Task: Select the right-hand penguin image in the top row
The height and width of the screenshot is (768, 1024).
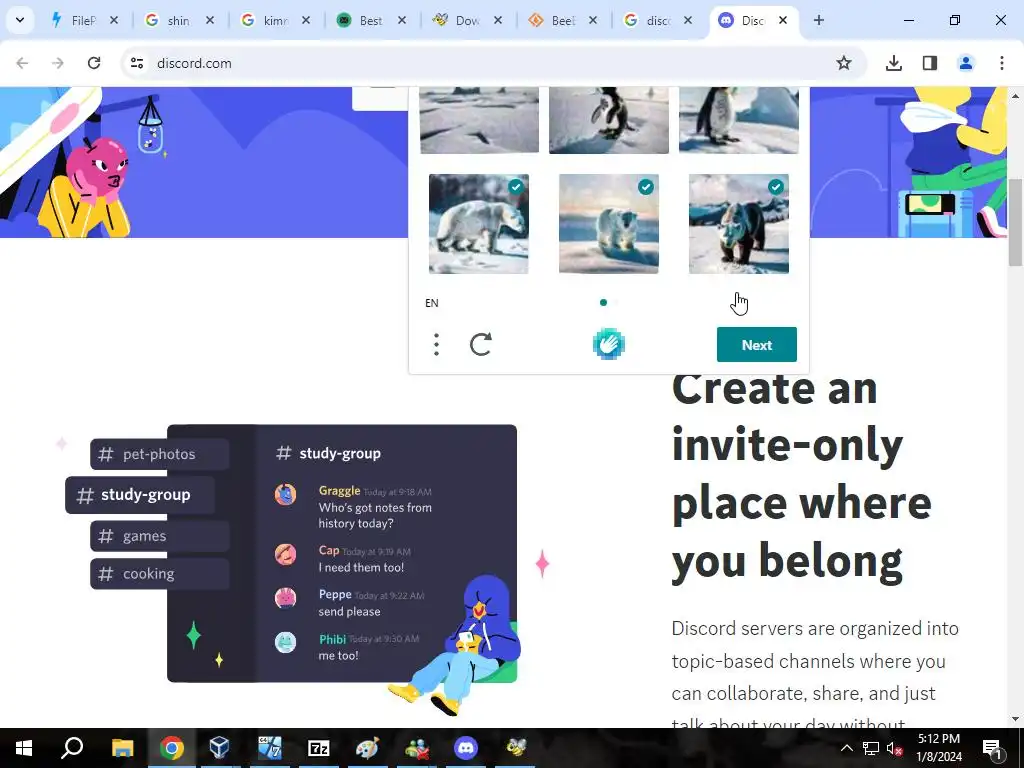Action: click(x=739, y=120)
